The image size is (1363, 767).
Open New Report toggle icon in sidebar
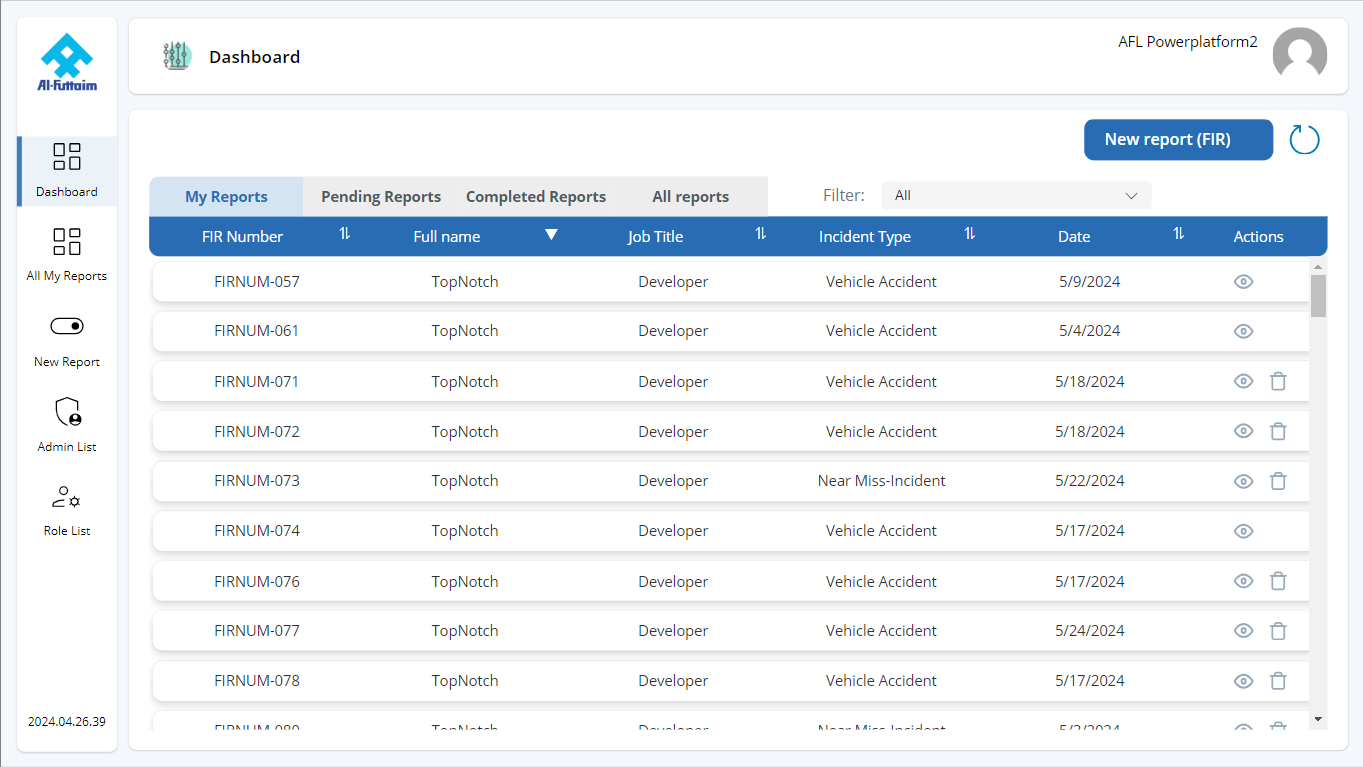click(x=67, y=326)
